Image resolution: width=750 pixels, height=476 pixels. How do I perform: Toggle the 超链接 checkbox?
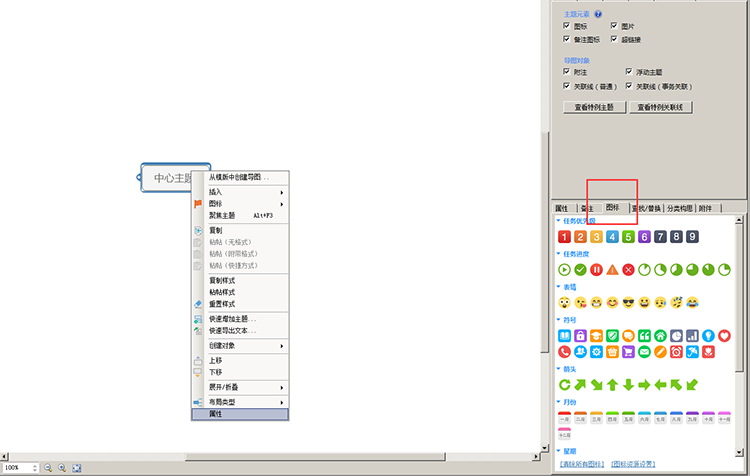pyautogui.click(x=628, y=39)
